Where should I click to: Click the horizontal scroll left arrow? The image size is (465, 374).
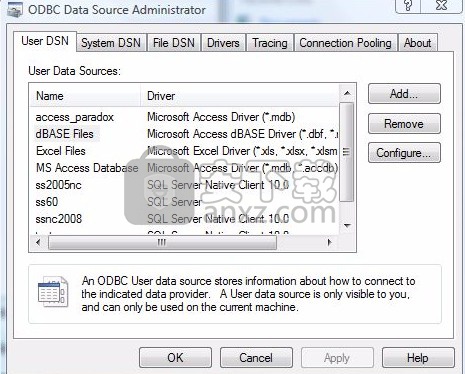(x=38, y=242)
